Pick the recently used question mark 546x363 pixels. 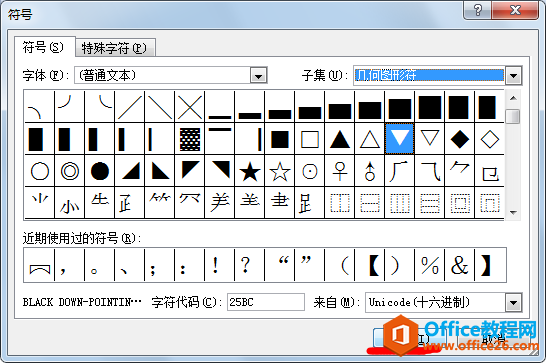(250, 265)
